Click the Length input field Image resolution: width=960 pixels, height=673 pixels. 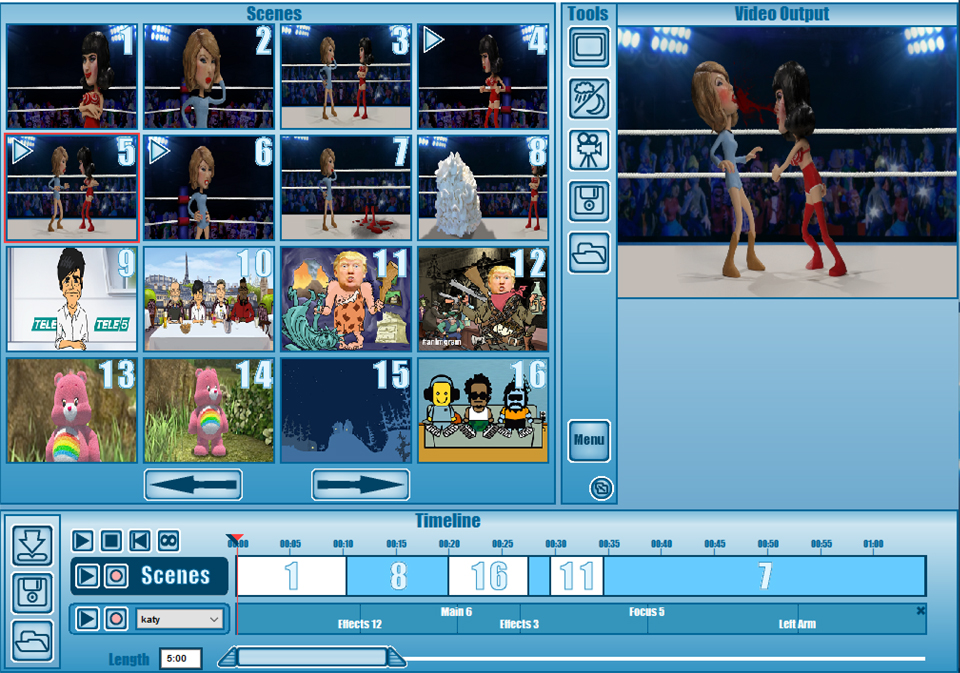click(x=181, y=658)
